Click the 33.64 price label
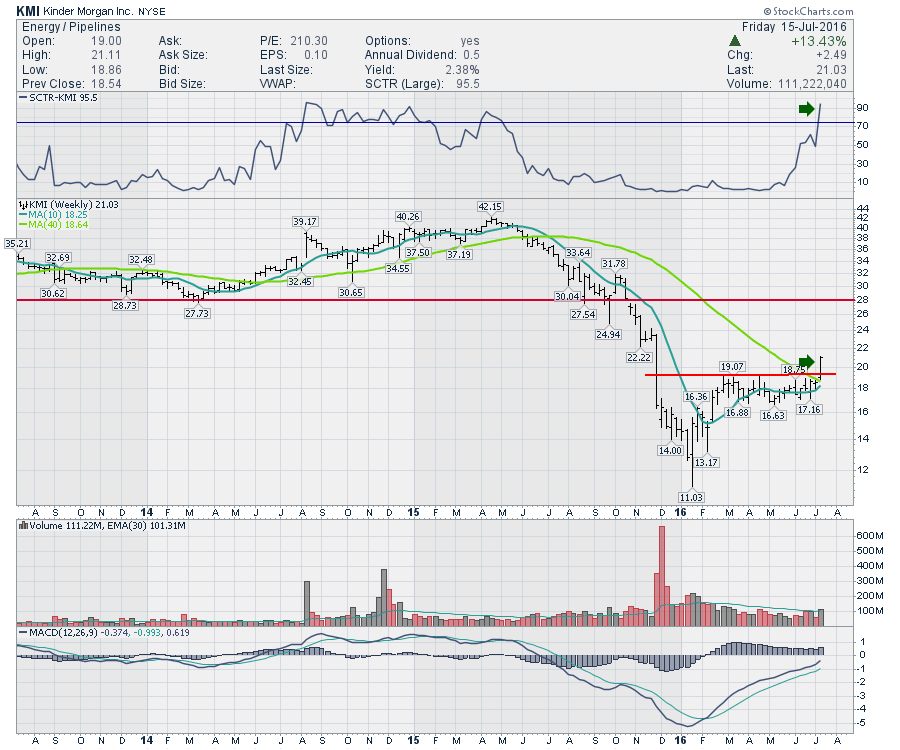Image resolution: width=900 pixels, height=750 pixels. [x=578, y=252]
